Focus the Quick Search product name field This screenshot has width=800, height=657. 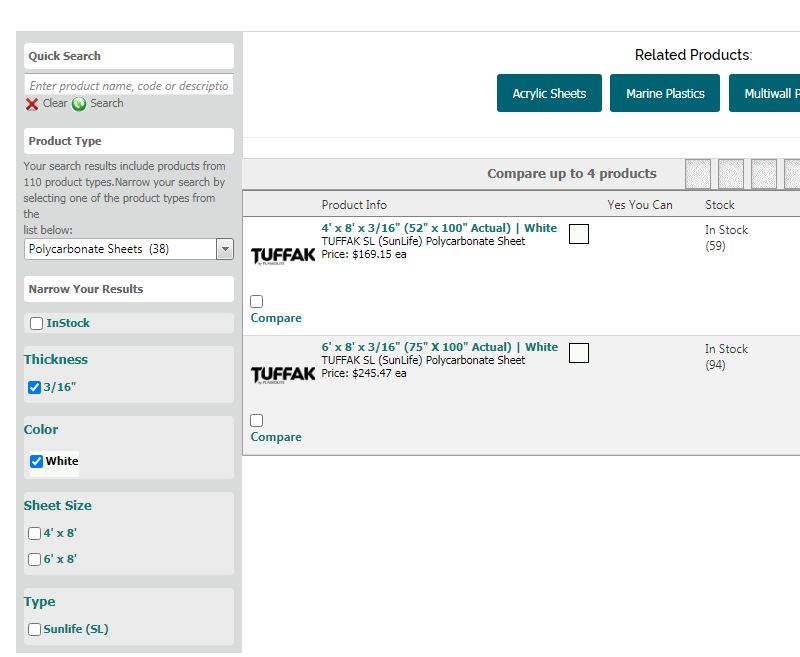pyautogui.click(x=129, y=85)
